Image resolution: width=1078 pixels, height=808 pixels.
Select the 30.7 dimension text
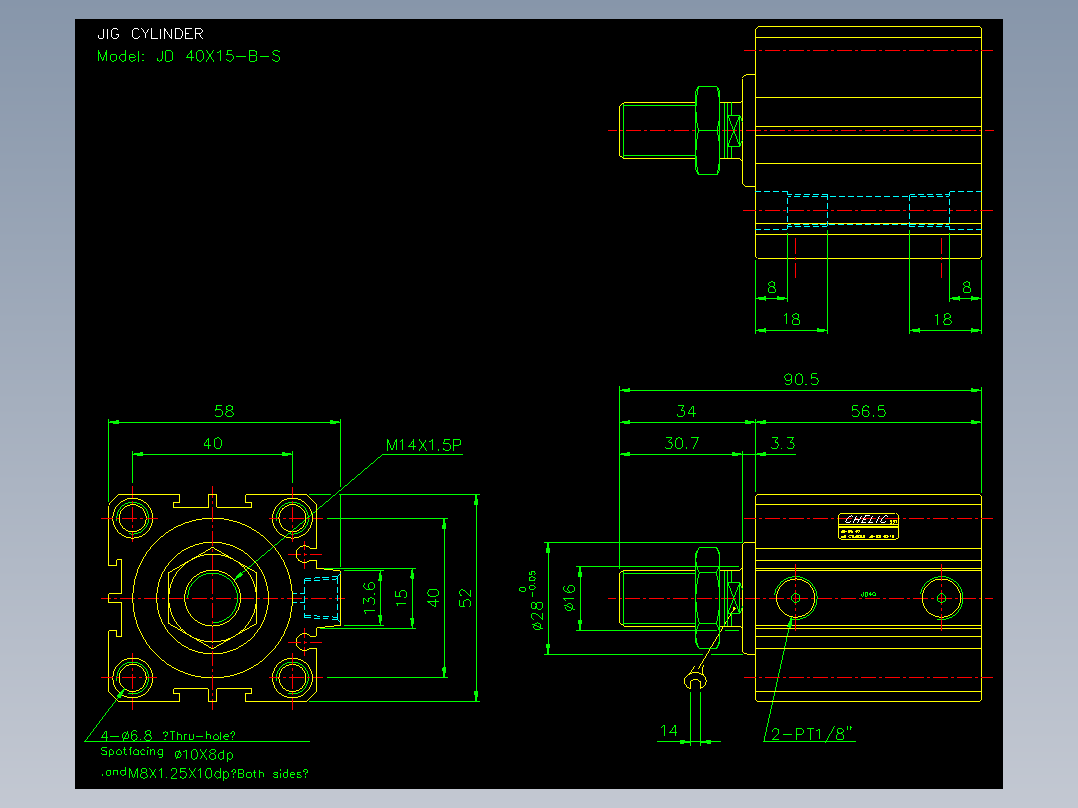point(681,444)
